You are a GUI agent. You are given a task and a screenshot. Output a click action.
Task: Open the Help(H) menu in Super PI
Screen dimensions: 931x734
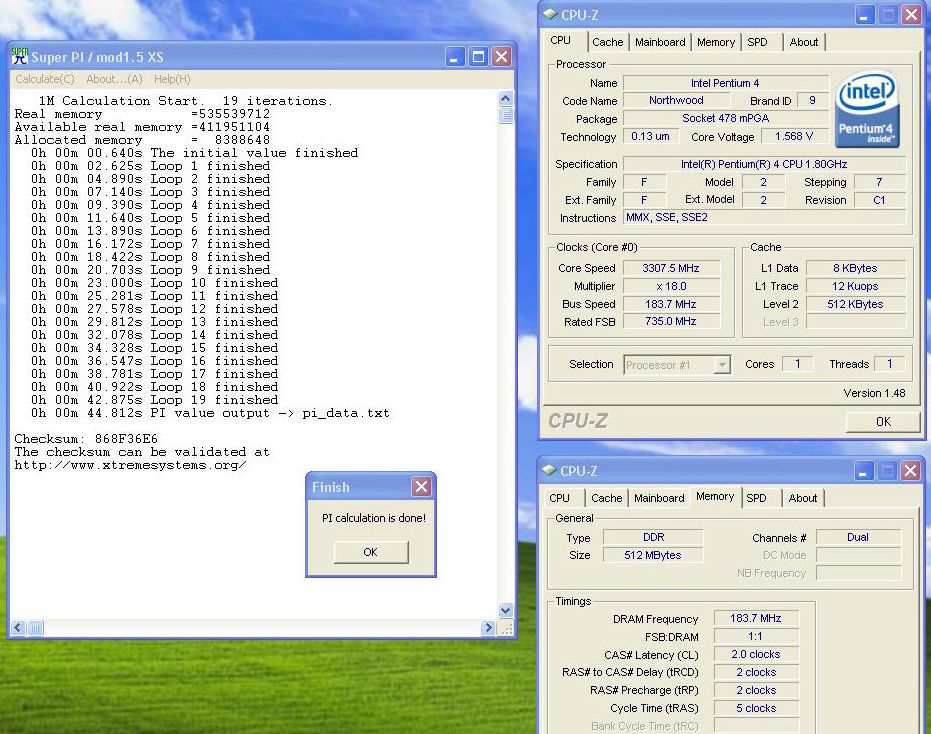(x=172, y=79)
